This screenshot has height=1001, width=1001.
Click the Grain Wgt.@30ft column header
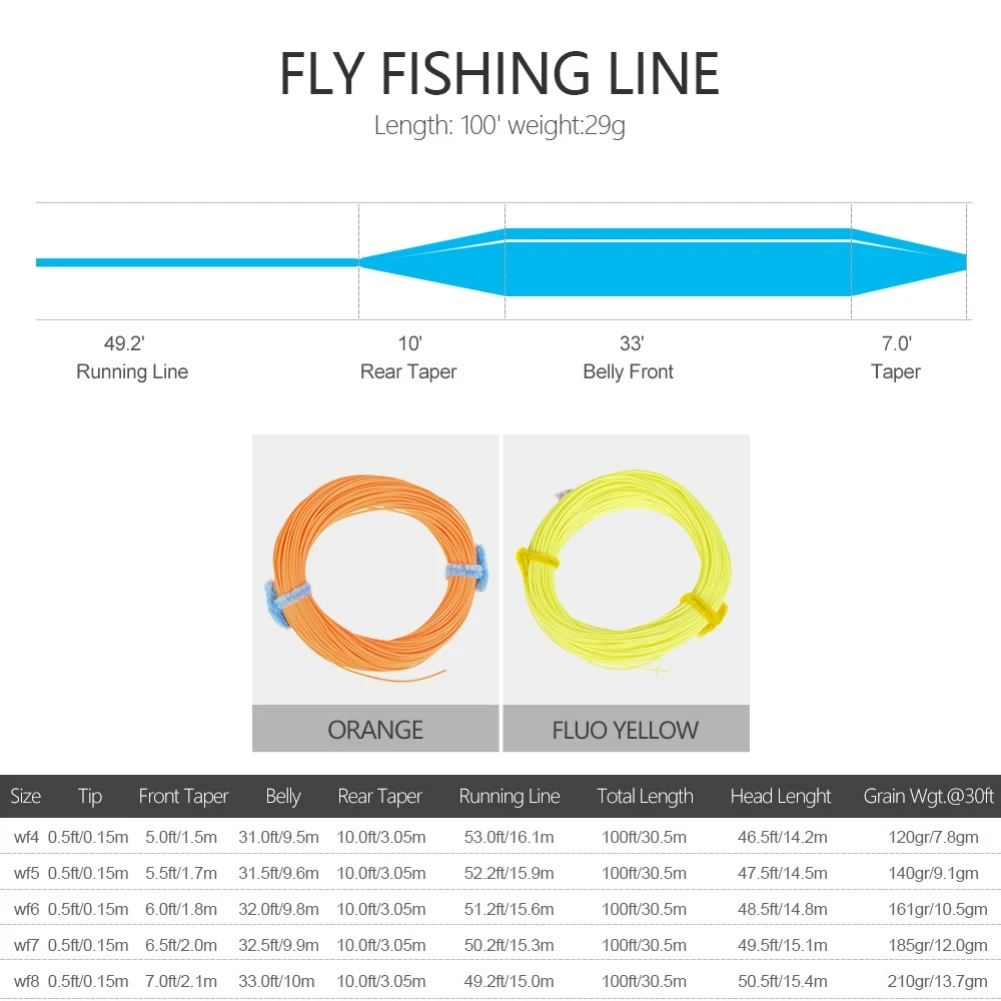[x=928, y=796]
